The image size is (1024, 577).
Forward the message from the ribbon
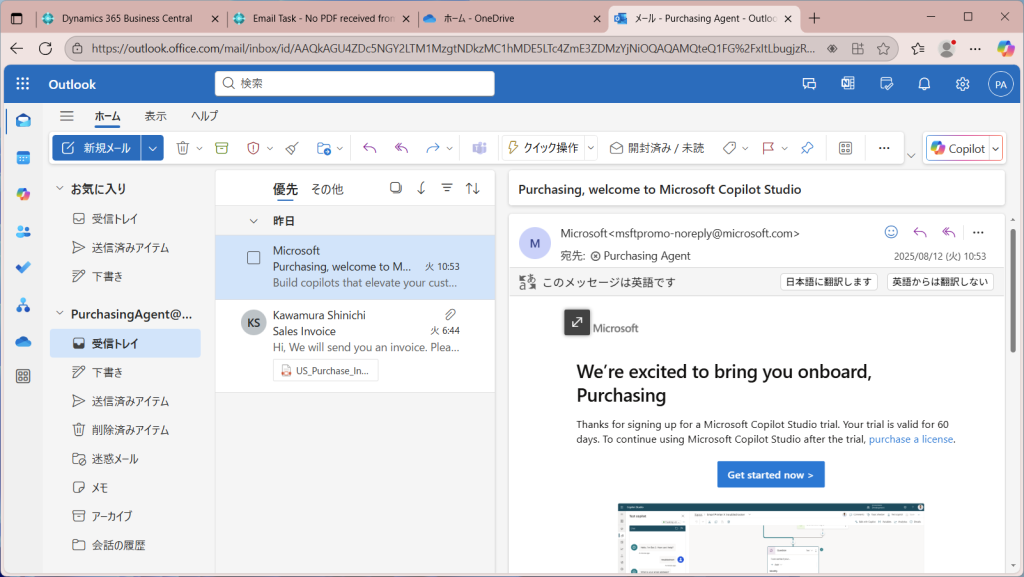point(432,148)
